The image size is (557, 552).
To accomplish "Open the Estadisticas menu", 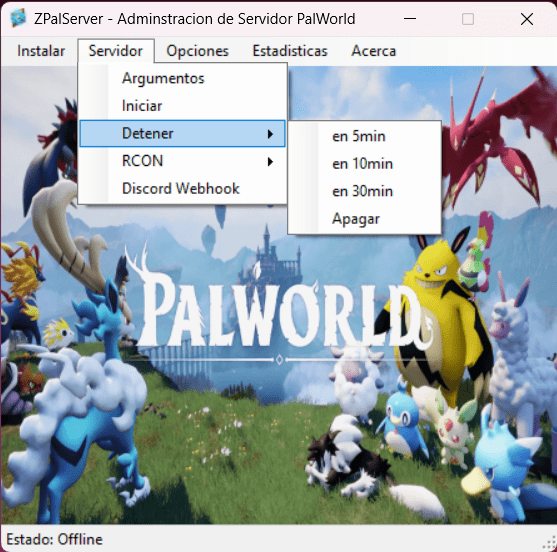I will [290, 51].
